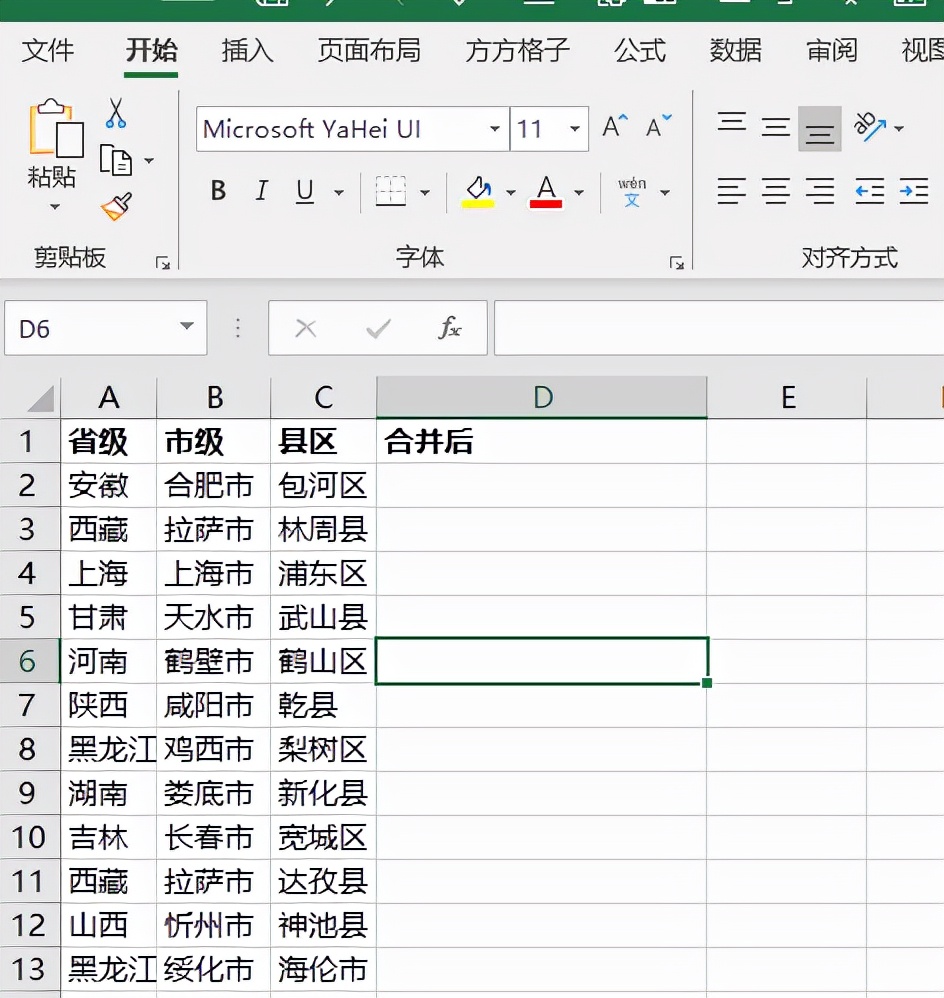This screenshot has width=944, height=998.
Task: Center text horizontally
Action: tap(776, 191)
